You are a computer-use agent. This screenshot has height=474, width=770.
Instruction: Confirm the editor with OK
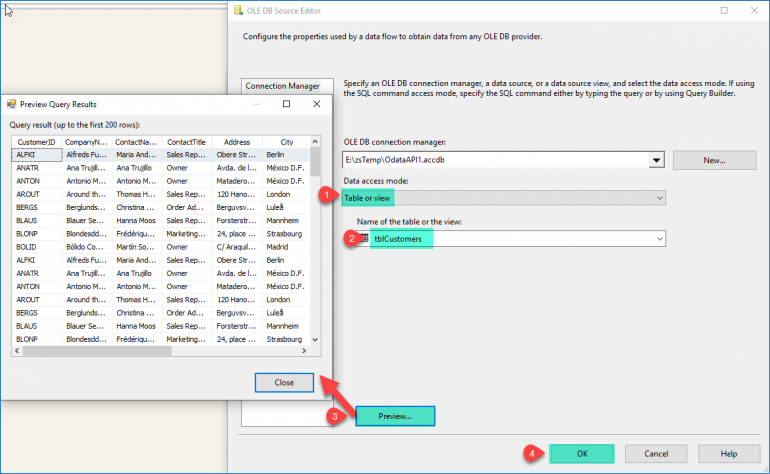tap(581, 453)
